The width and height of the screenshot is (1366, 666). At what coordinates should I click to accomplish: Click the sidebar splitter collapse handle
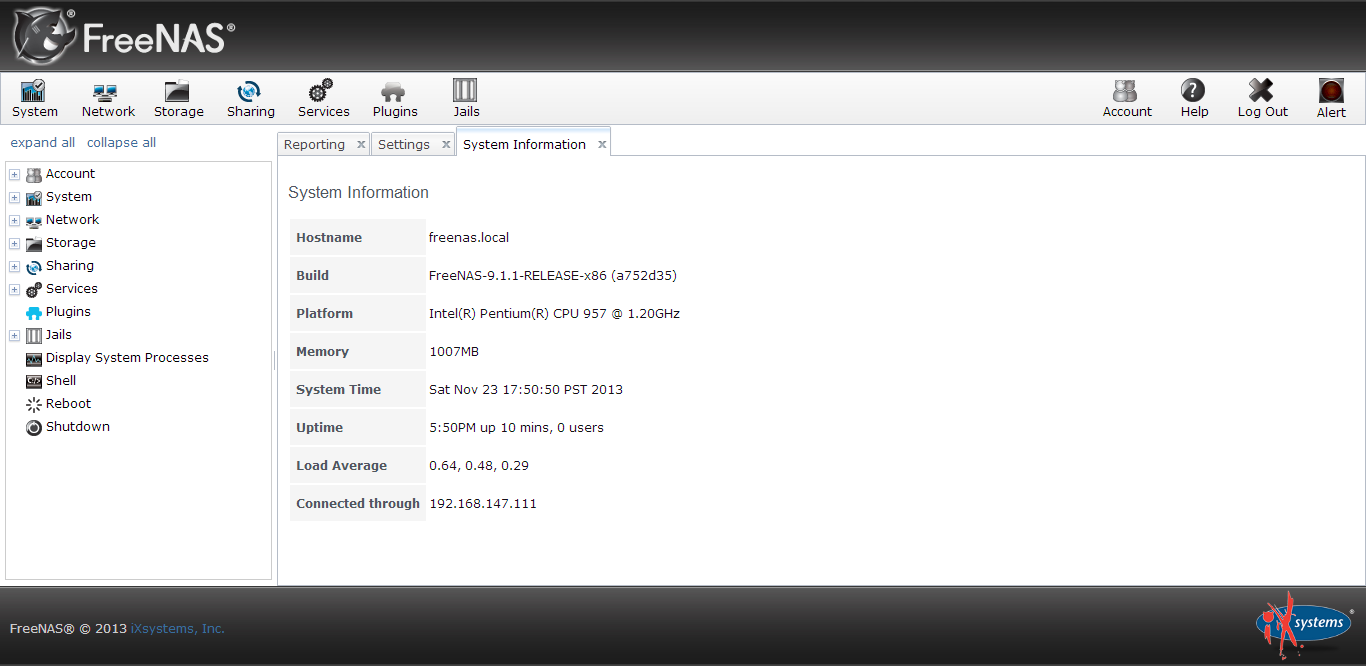point(274,360)
